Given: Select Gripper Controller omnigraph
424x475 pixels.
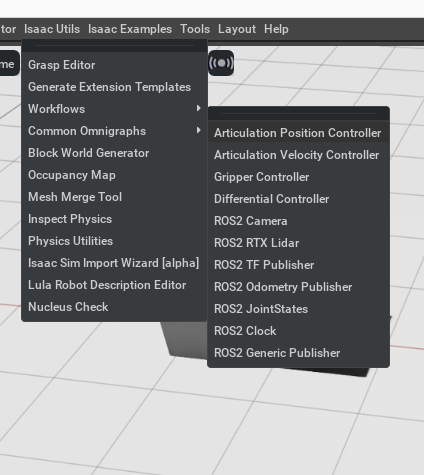Looking at the screenshot, I should click(x=298, y=177).
